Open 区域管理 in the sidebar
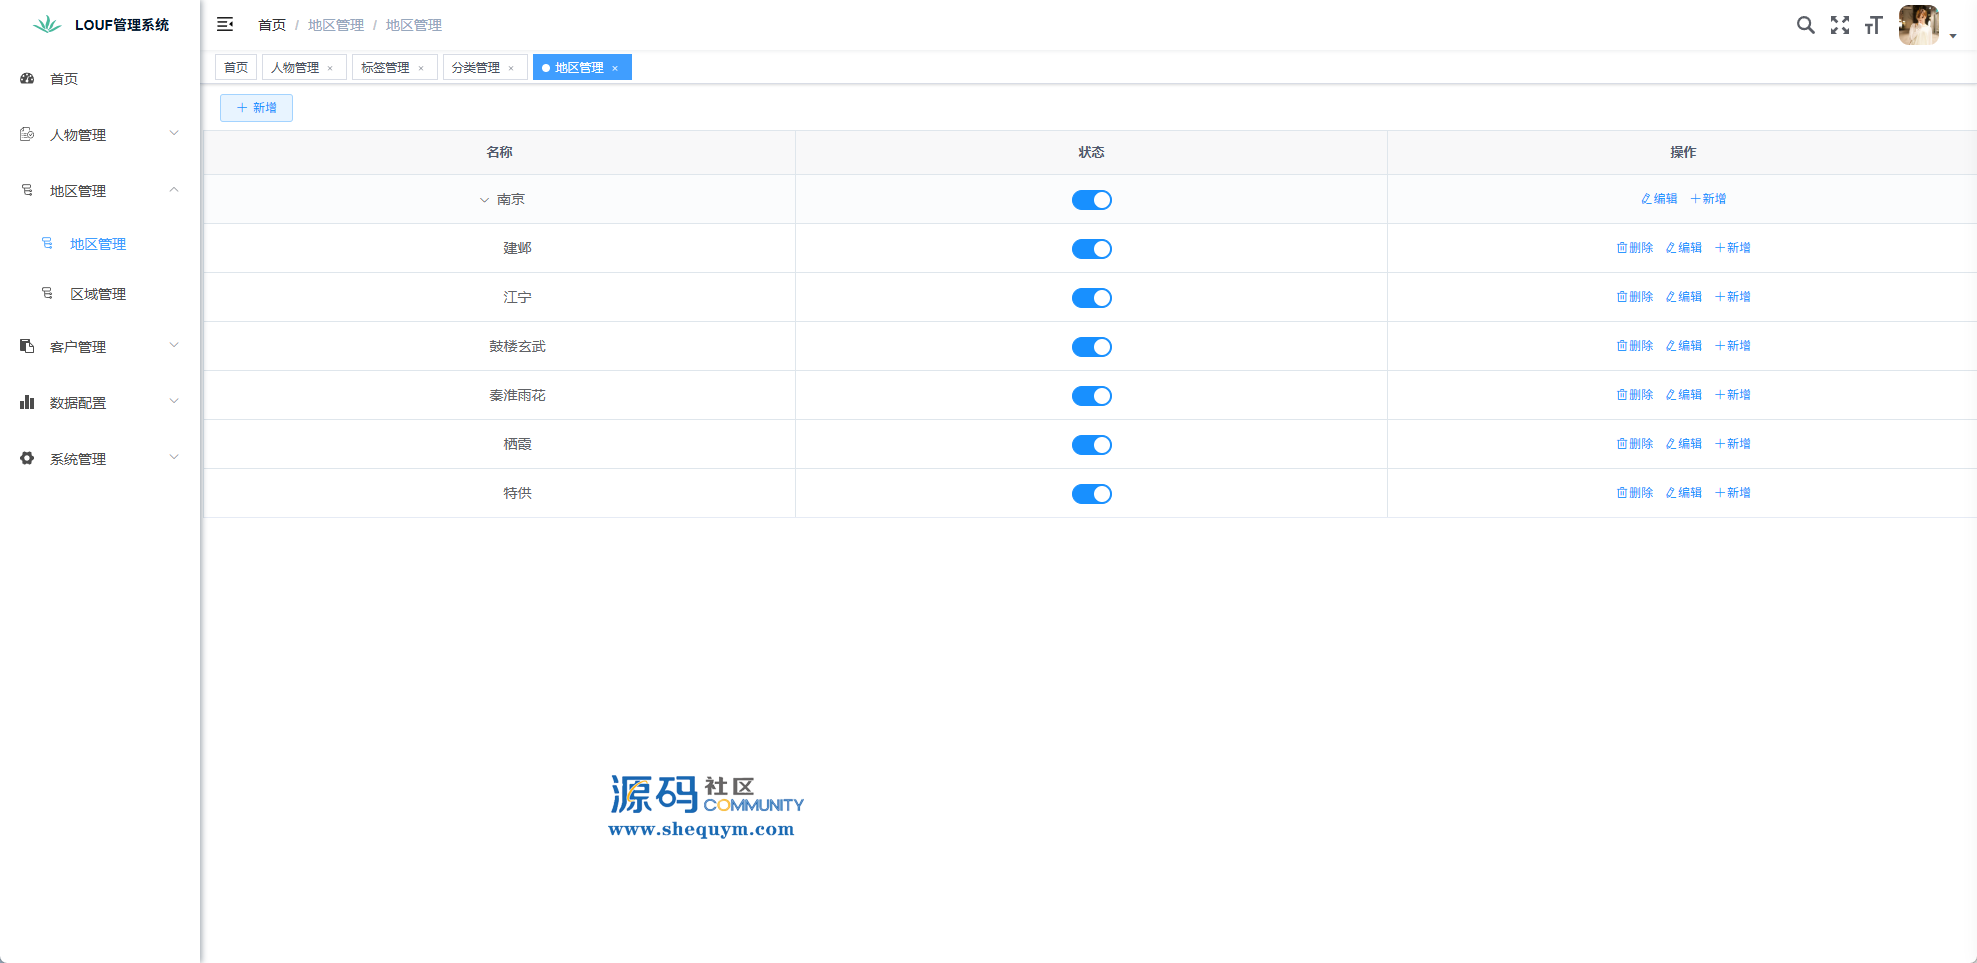1977x963 pixels. tap(98, 294)
